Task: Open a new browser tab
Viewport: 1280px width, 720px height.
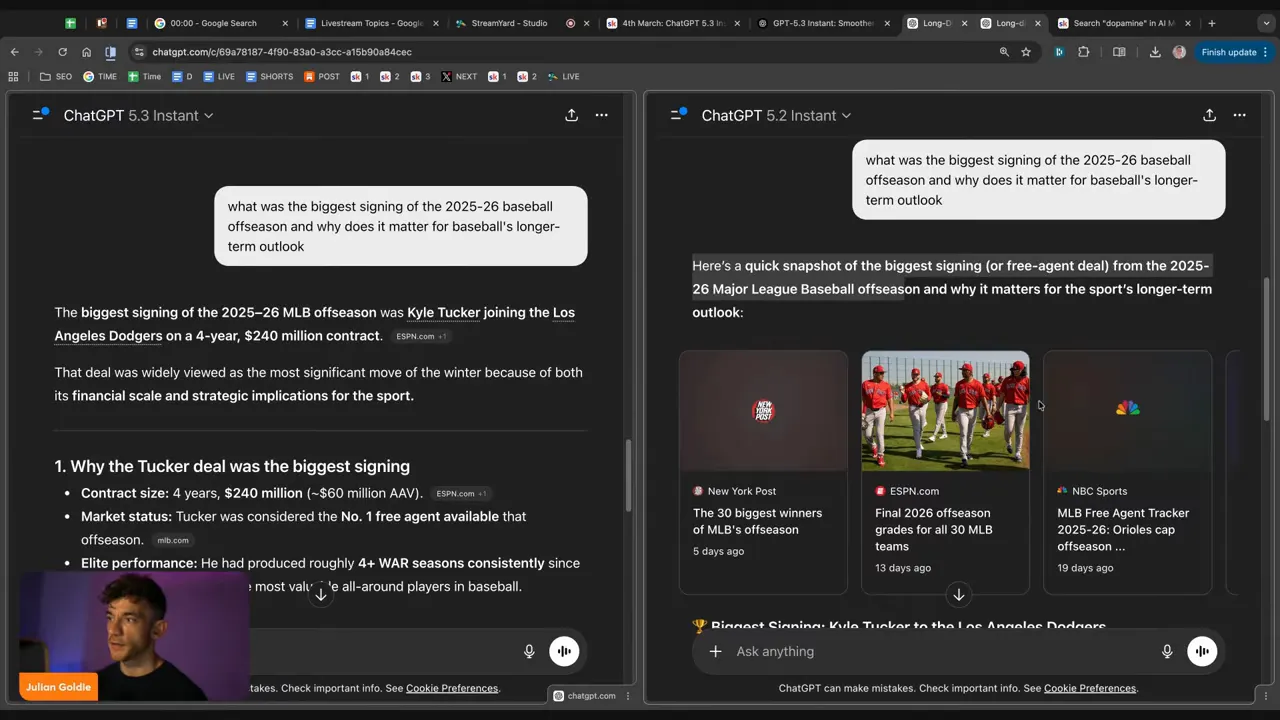Action: (1211, 23)
